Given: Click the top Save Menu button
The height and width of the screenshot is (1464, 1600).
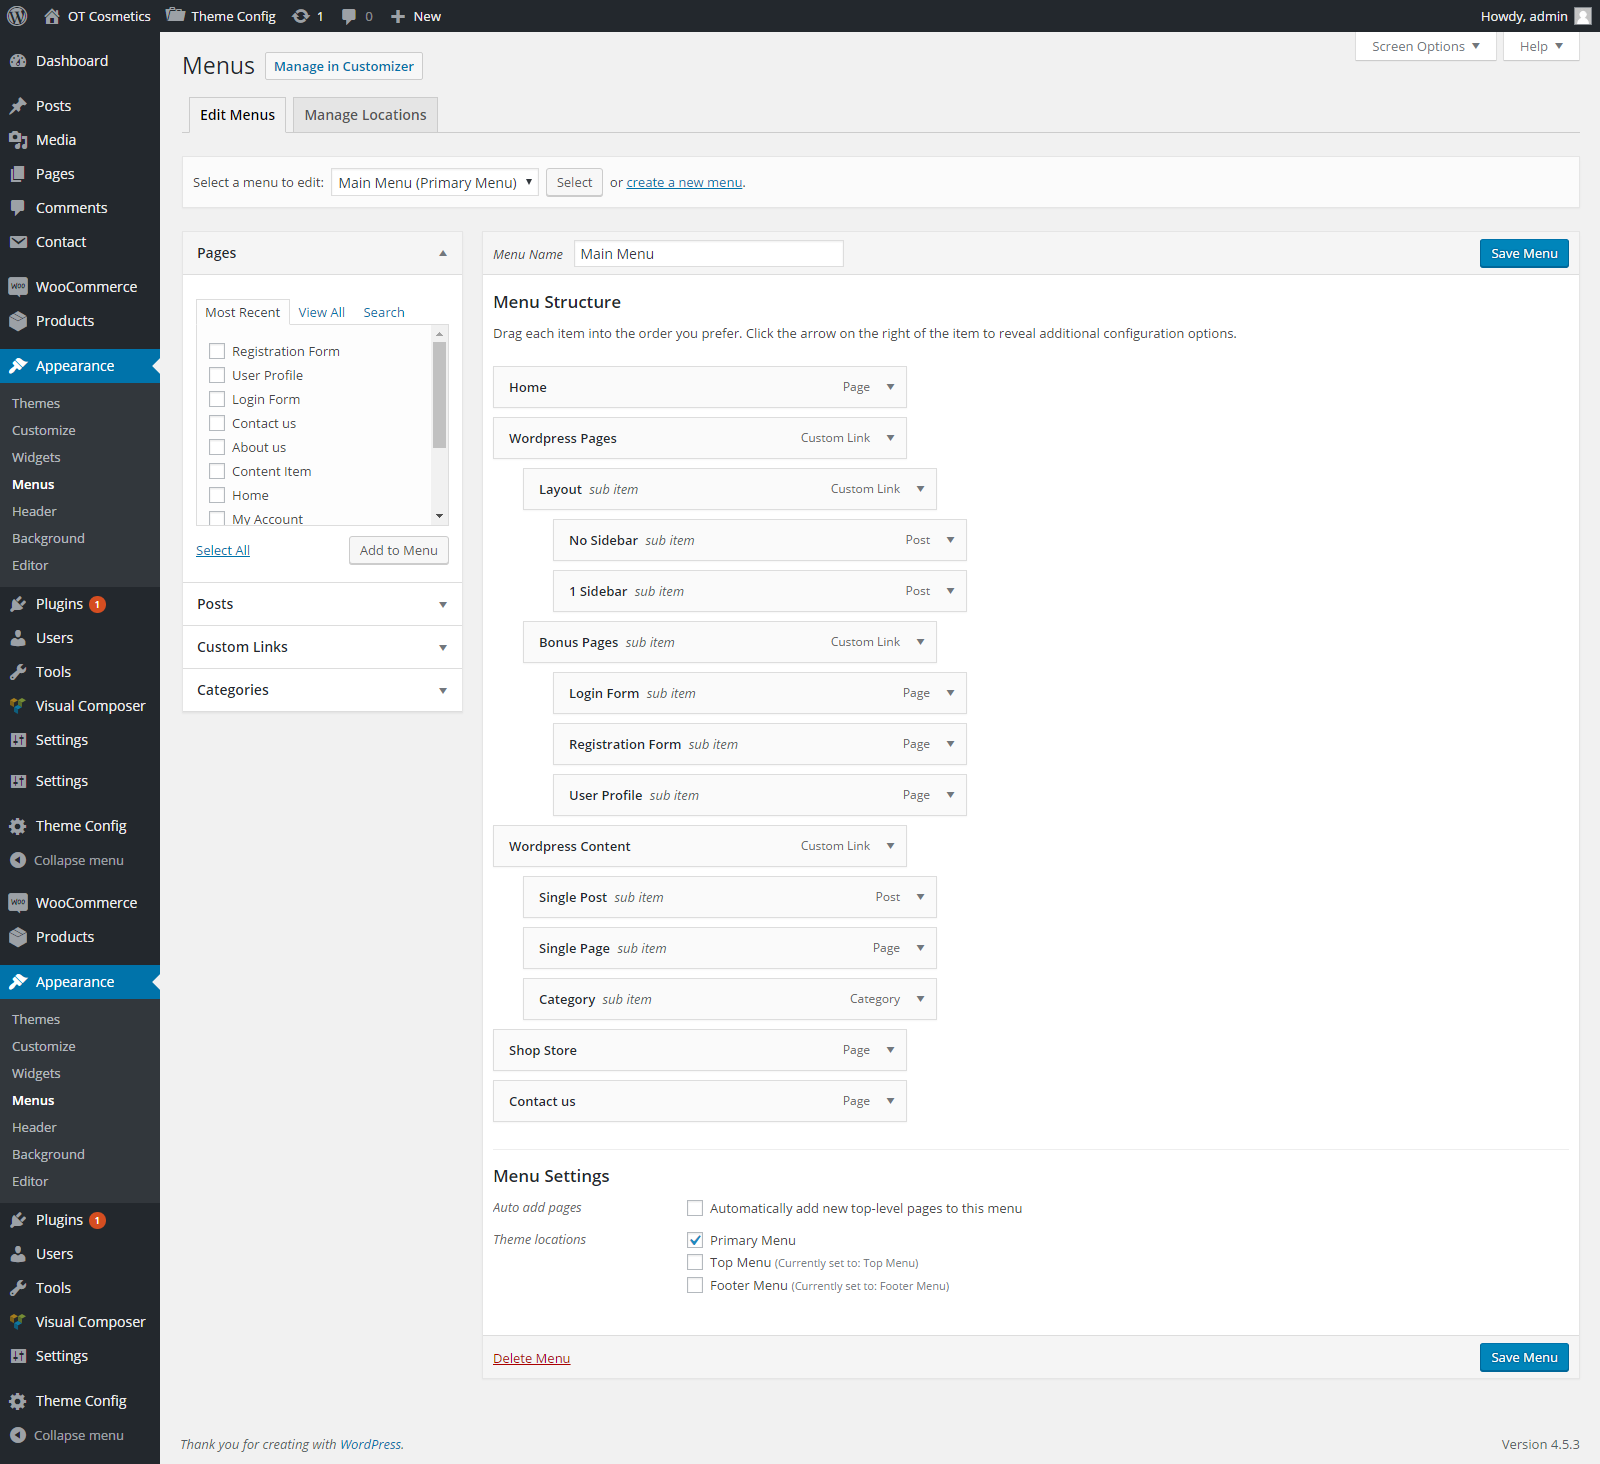Looking at the screenshot, I should pyautogui.click(x=1524, y=253).
